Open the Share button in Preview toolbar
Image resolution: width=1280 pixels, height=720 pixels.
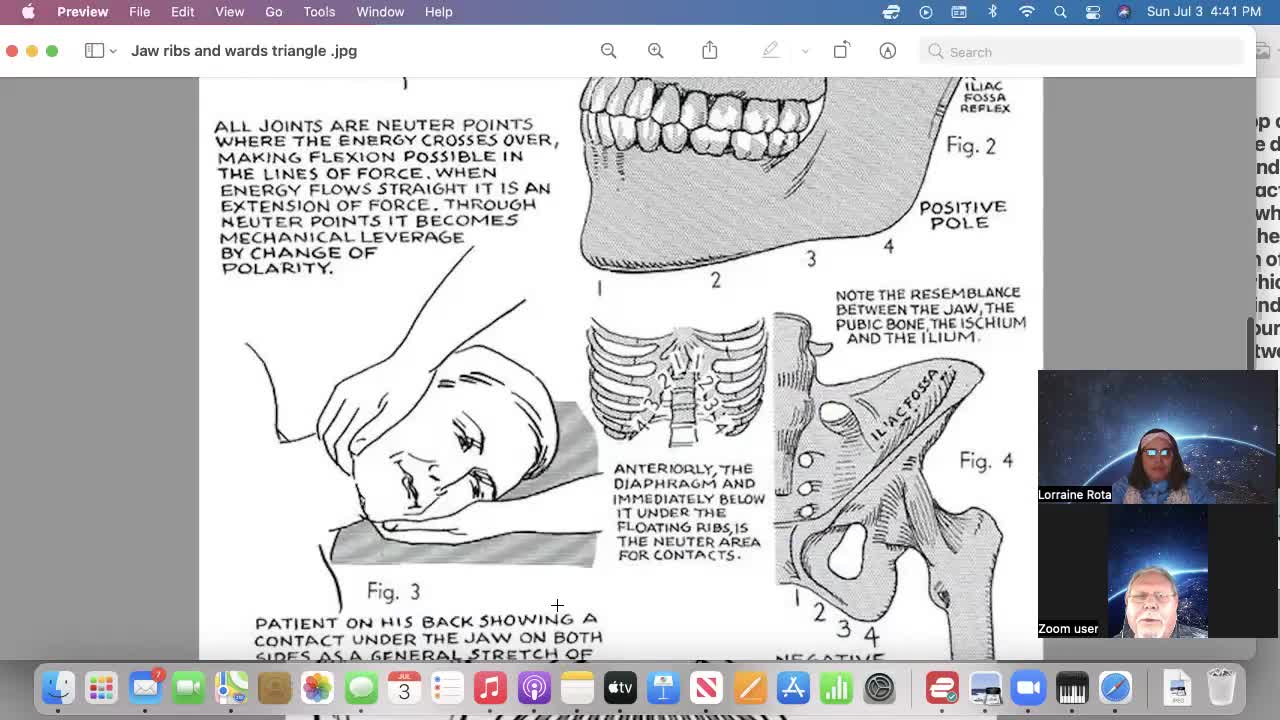[710, 51]
